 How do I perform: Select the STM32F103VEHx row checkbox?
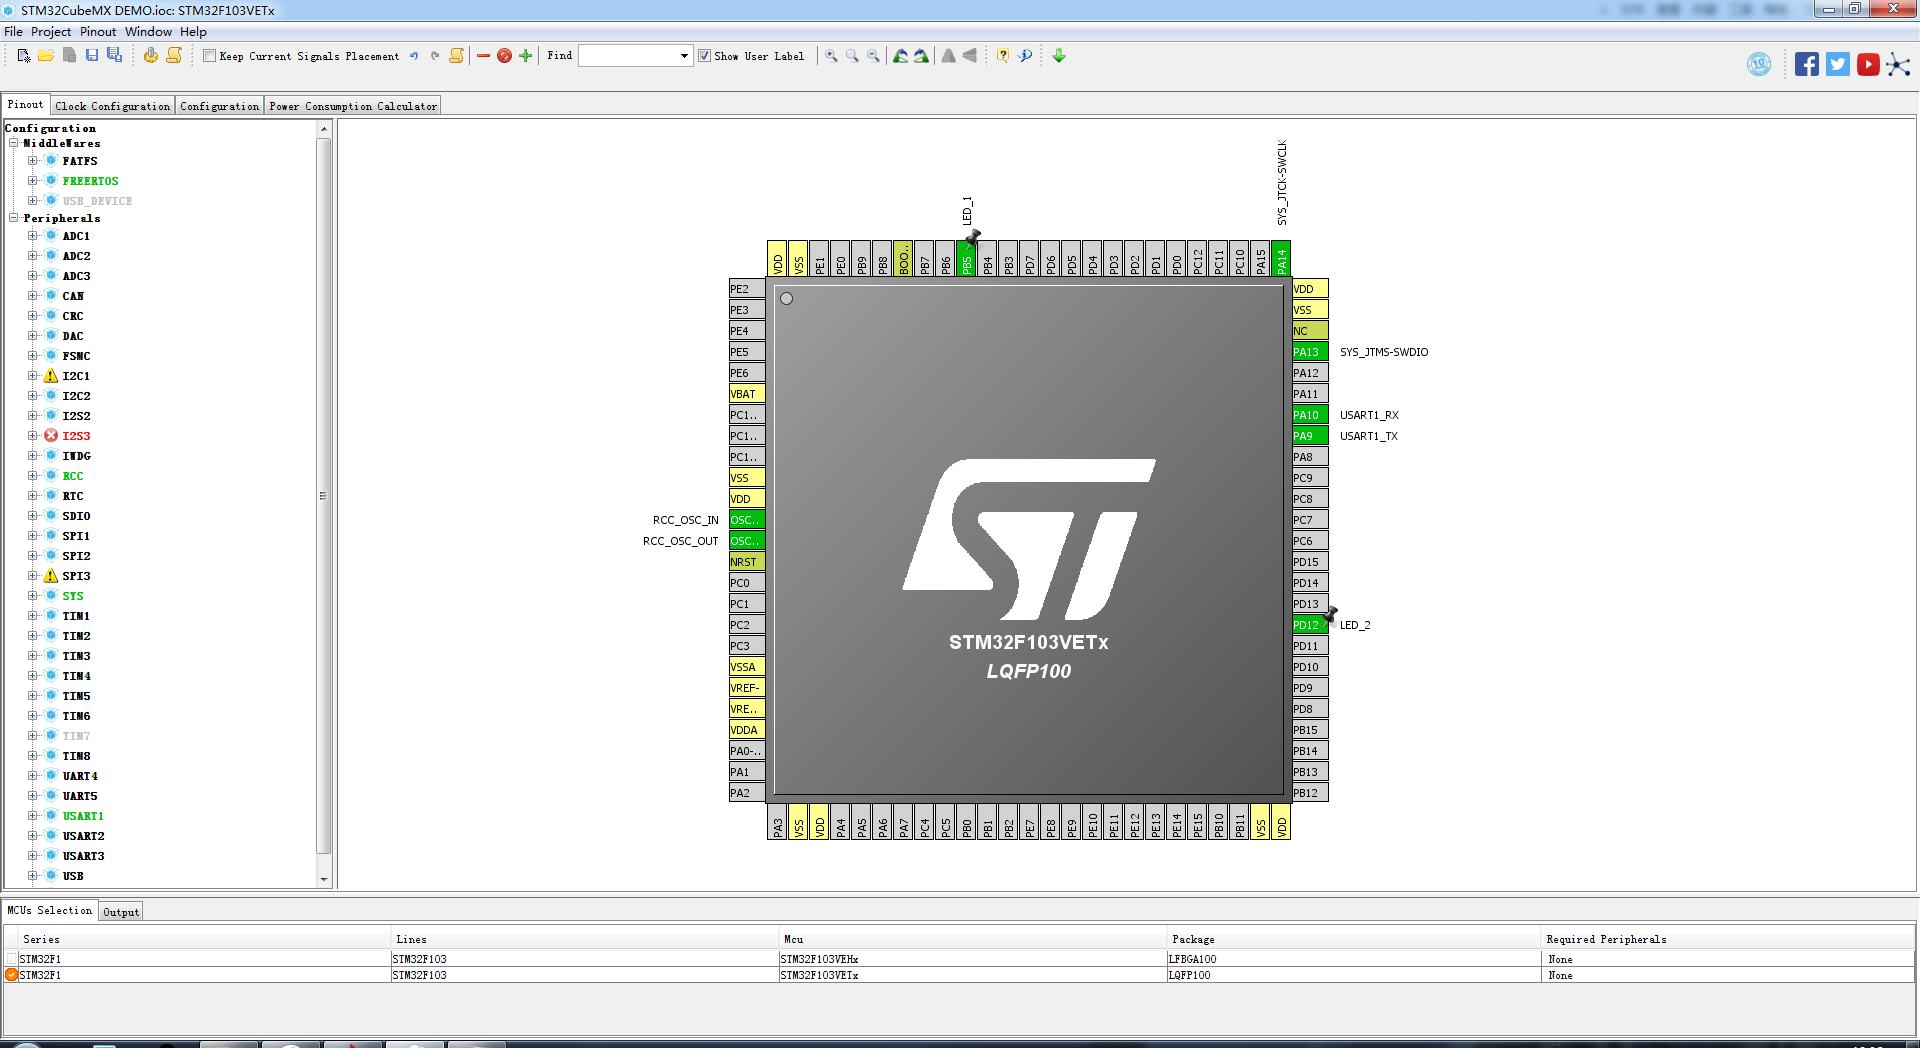[x=12, y=959]
